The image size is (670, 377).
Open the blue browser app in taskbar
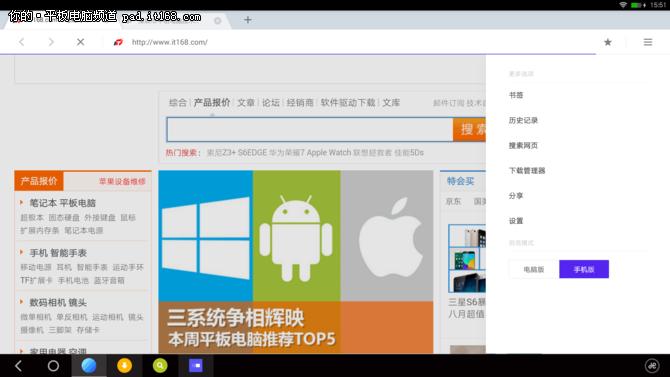click(89, 365)
